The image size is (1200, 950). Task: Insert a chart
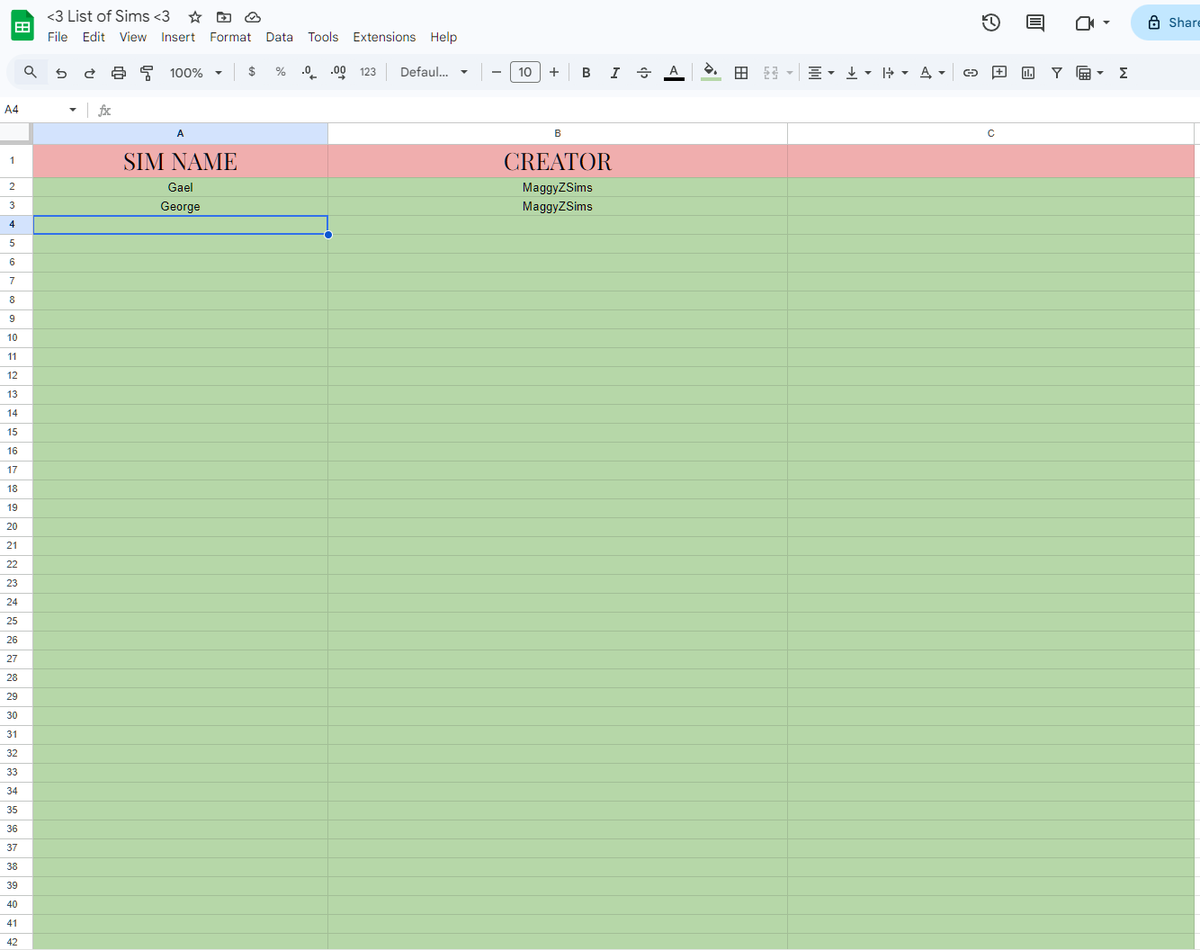click(x=1028, y=72)
